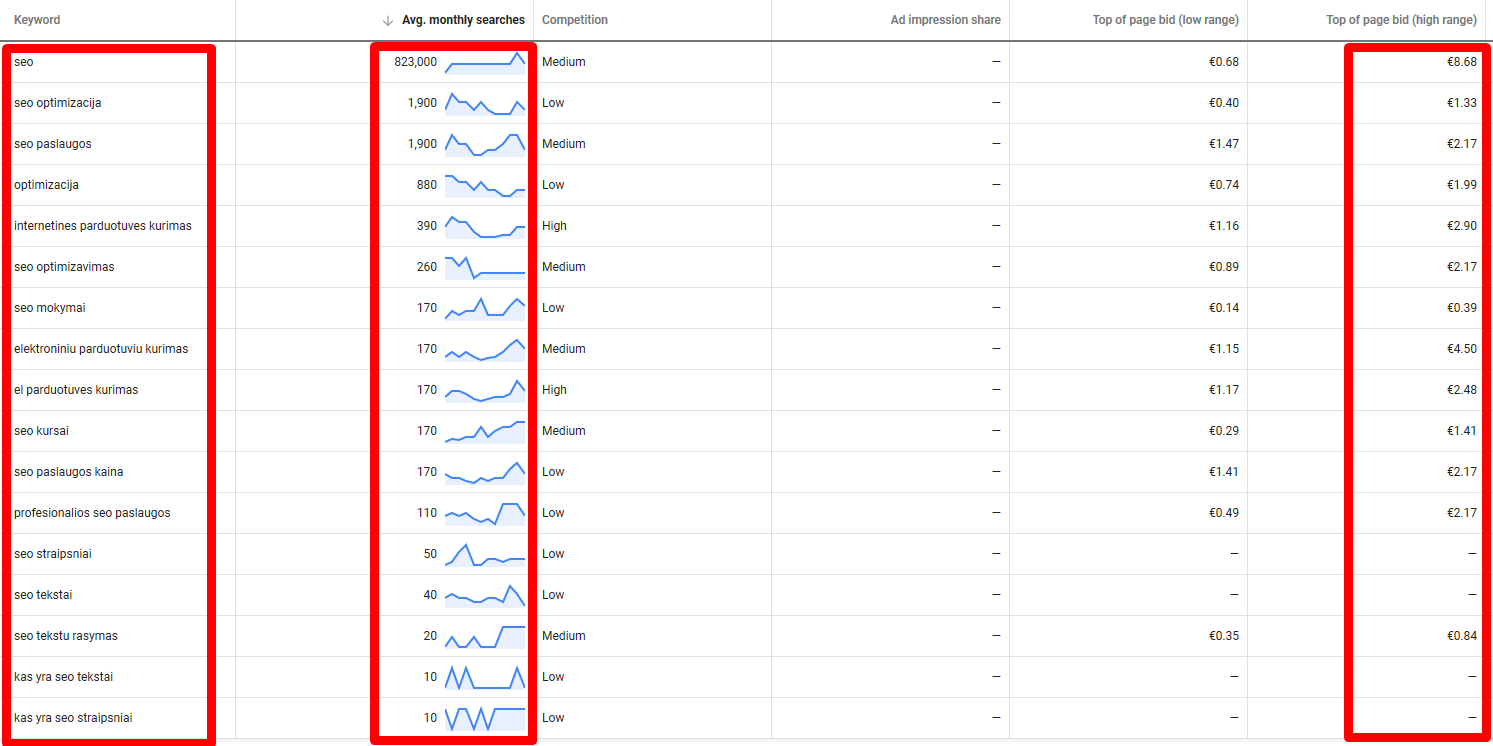Select keyword "internetines parduotuves kurimas"
This screenshot has height=746, width=1493.
click(103, 226)
